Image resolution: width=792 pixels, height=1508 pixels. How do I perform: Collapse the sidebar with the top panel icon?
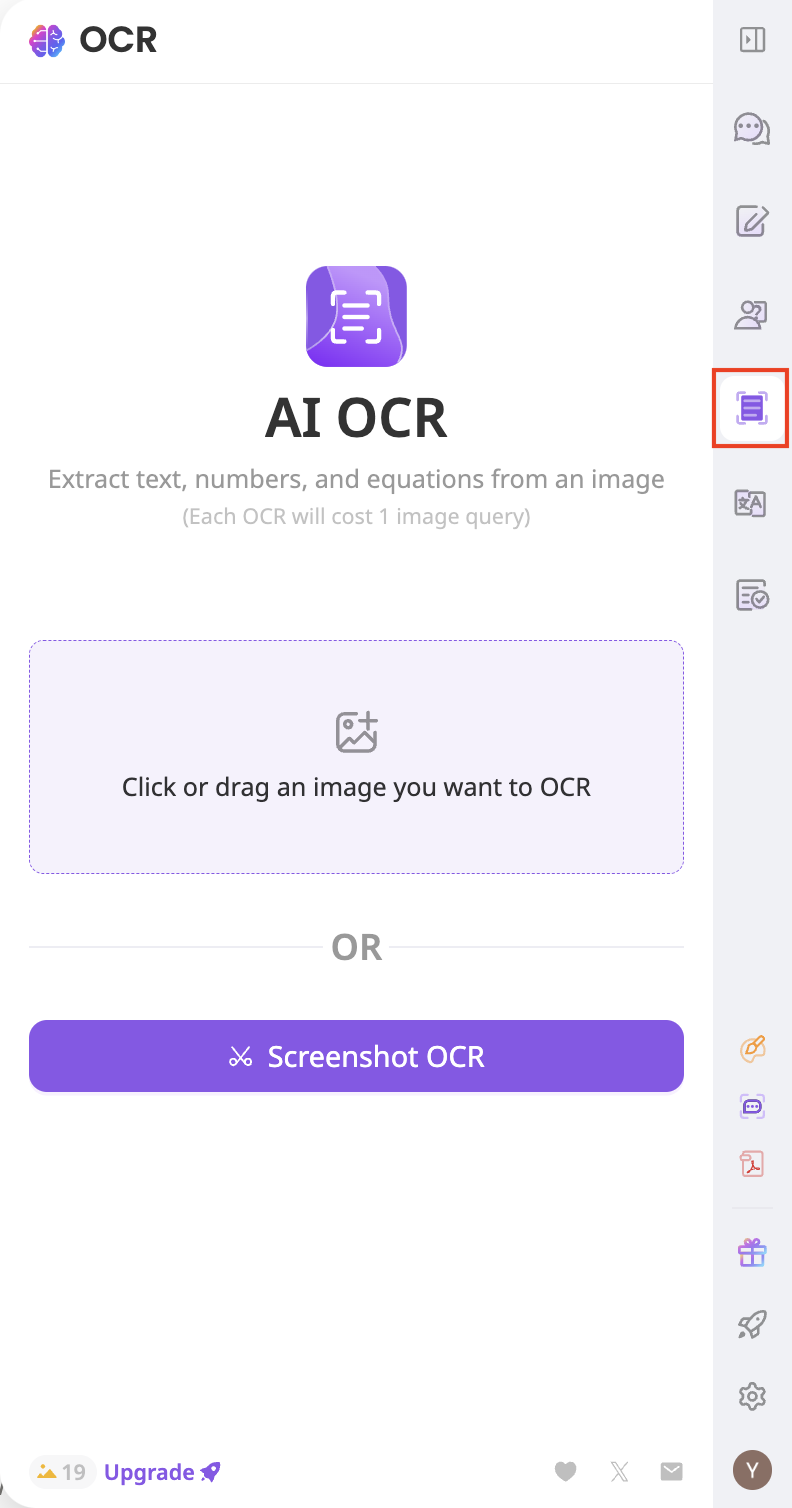coord(751,40)
